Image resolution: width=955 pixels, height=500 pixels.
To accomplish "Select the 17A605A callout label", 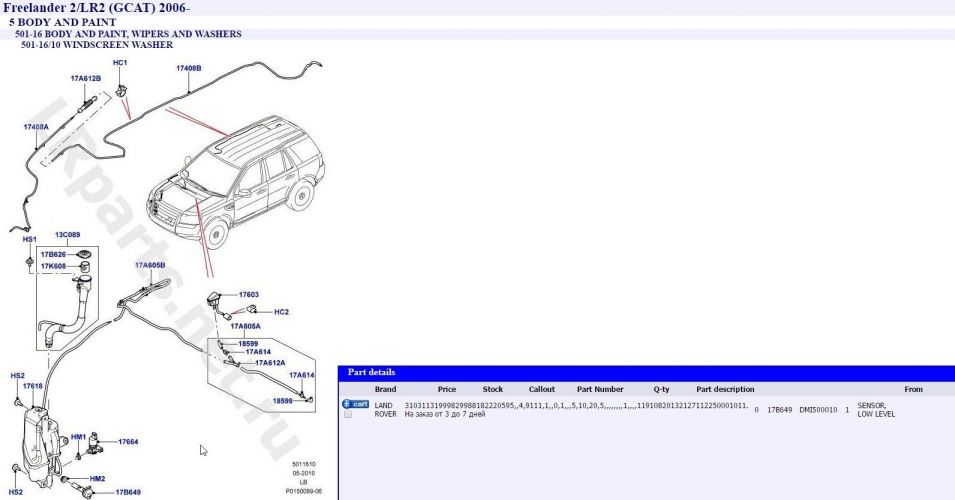I will 245,326.
